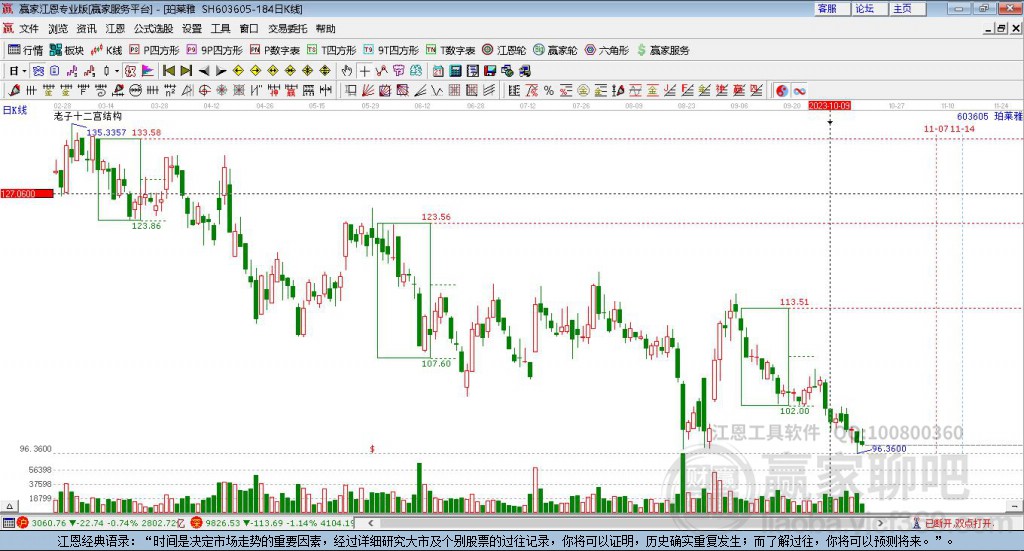Open the 9T四方形 tool
Image resolution: width=1024 pixels, height=551 pixels.
point(391,50)
